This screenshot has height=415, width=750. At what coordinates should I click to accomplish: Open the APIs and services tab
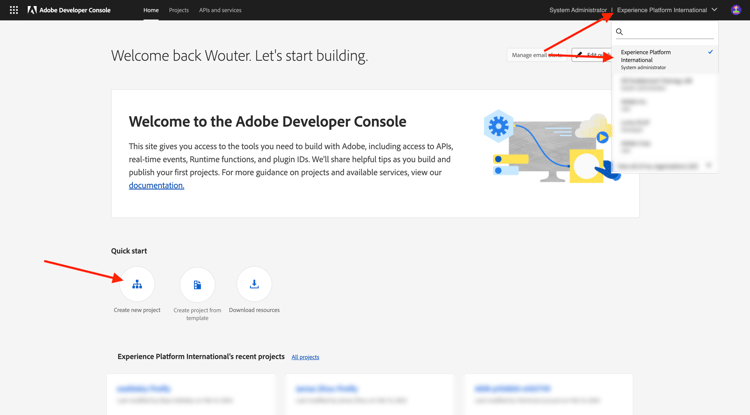(220, 10)
